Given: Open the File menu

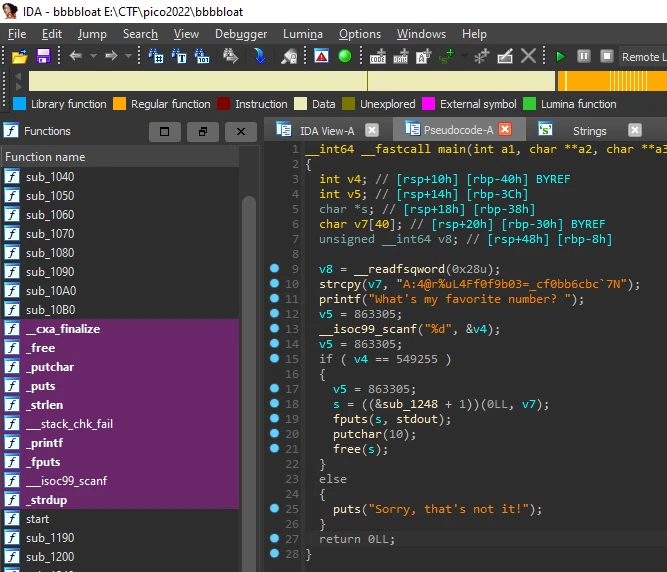Looking at the screenshot, I should coord(17,34).
